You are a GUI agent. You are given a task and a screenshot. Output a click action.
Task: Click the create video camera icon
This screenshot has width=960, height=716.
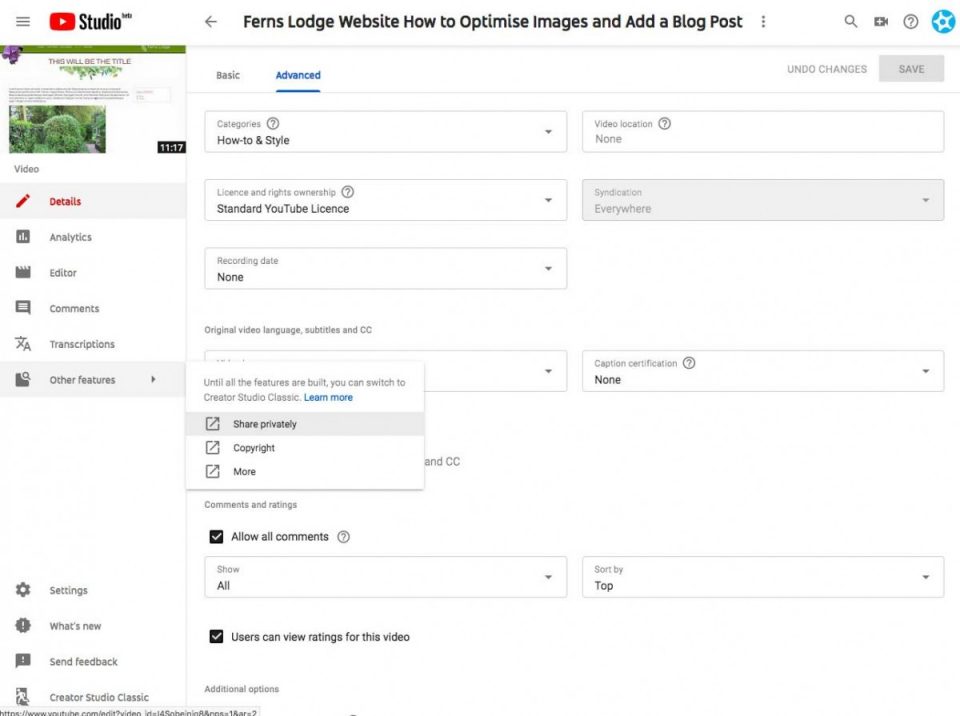(x=880, y=21)
